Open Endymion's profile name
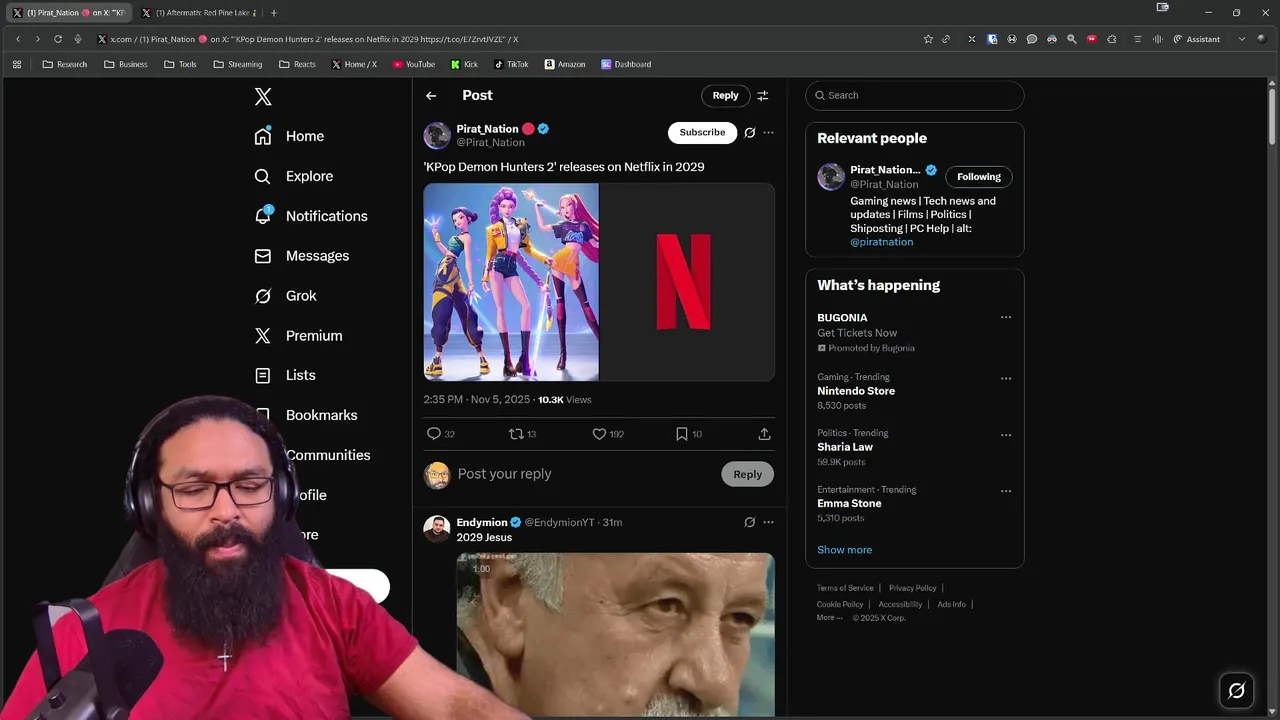 [482, 522]
